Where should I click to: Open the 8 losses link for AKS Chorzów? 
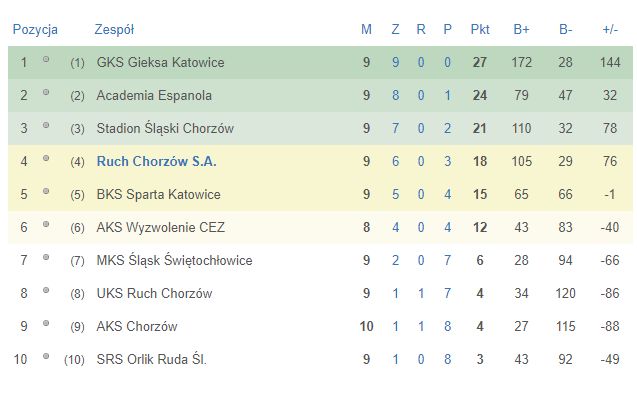tap(447, 326)
